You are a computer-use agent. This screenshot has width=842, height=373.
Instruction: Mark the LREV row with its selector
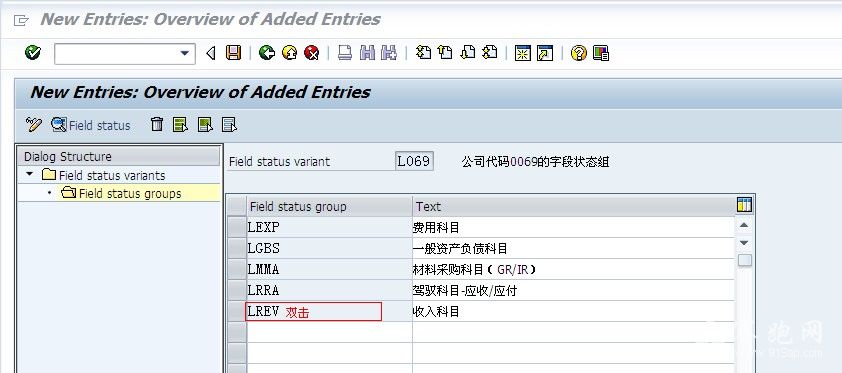(237, 311)
